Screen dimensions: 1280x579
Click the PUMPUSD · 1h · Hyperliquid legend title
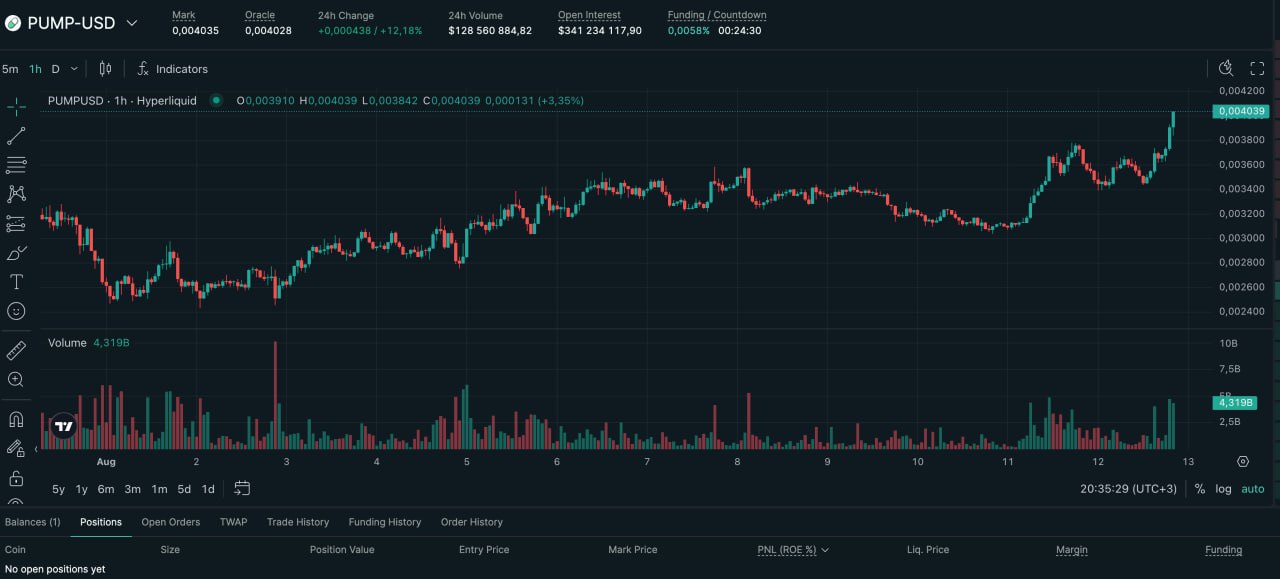pyautogui.click(x=122, y=101)
